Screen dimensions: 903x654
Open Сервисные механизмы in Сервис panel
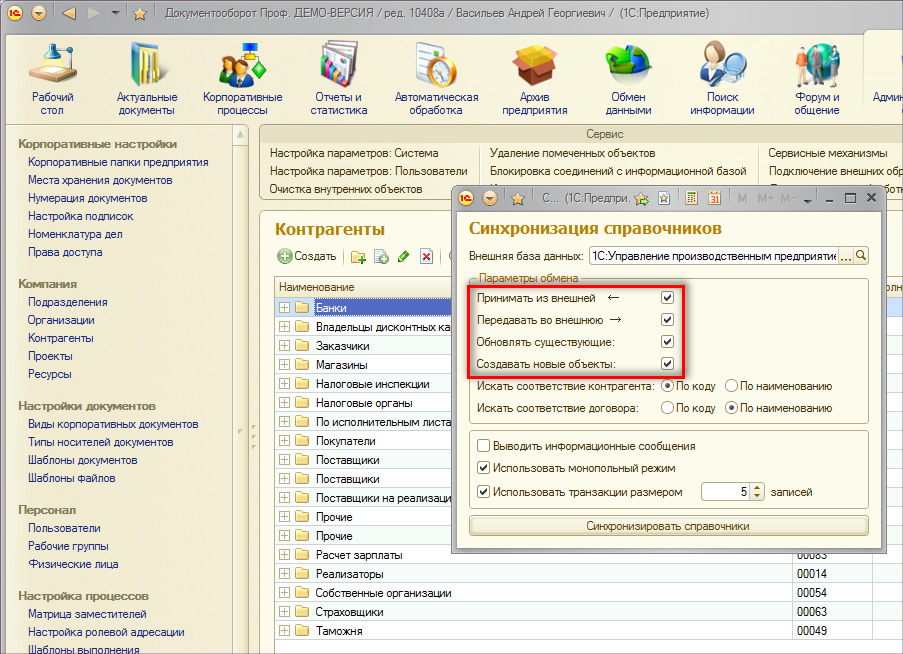828,153
